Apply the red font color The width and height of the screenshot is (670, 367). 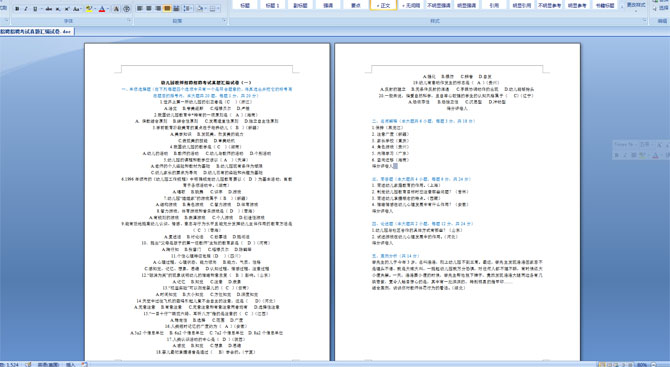click(102, 9)
